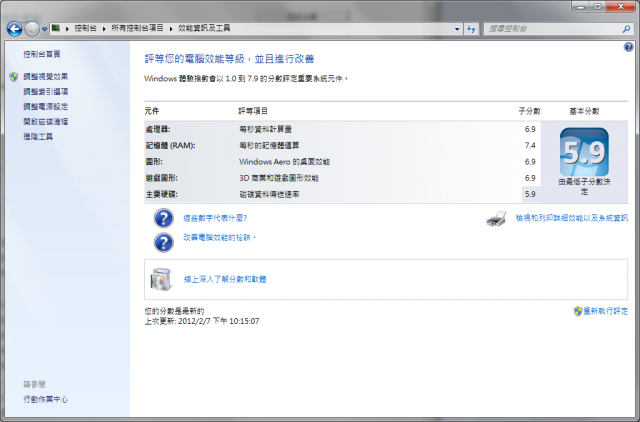Open 調整索引選項 sidebar link
The height and width of the screenshot is (422, 640).
45,91
